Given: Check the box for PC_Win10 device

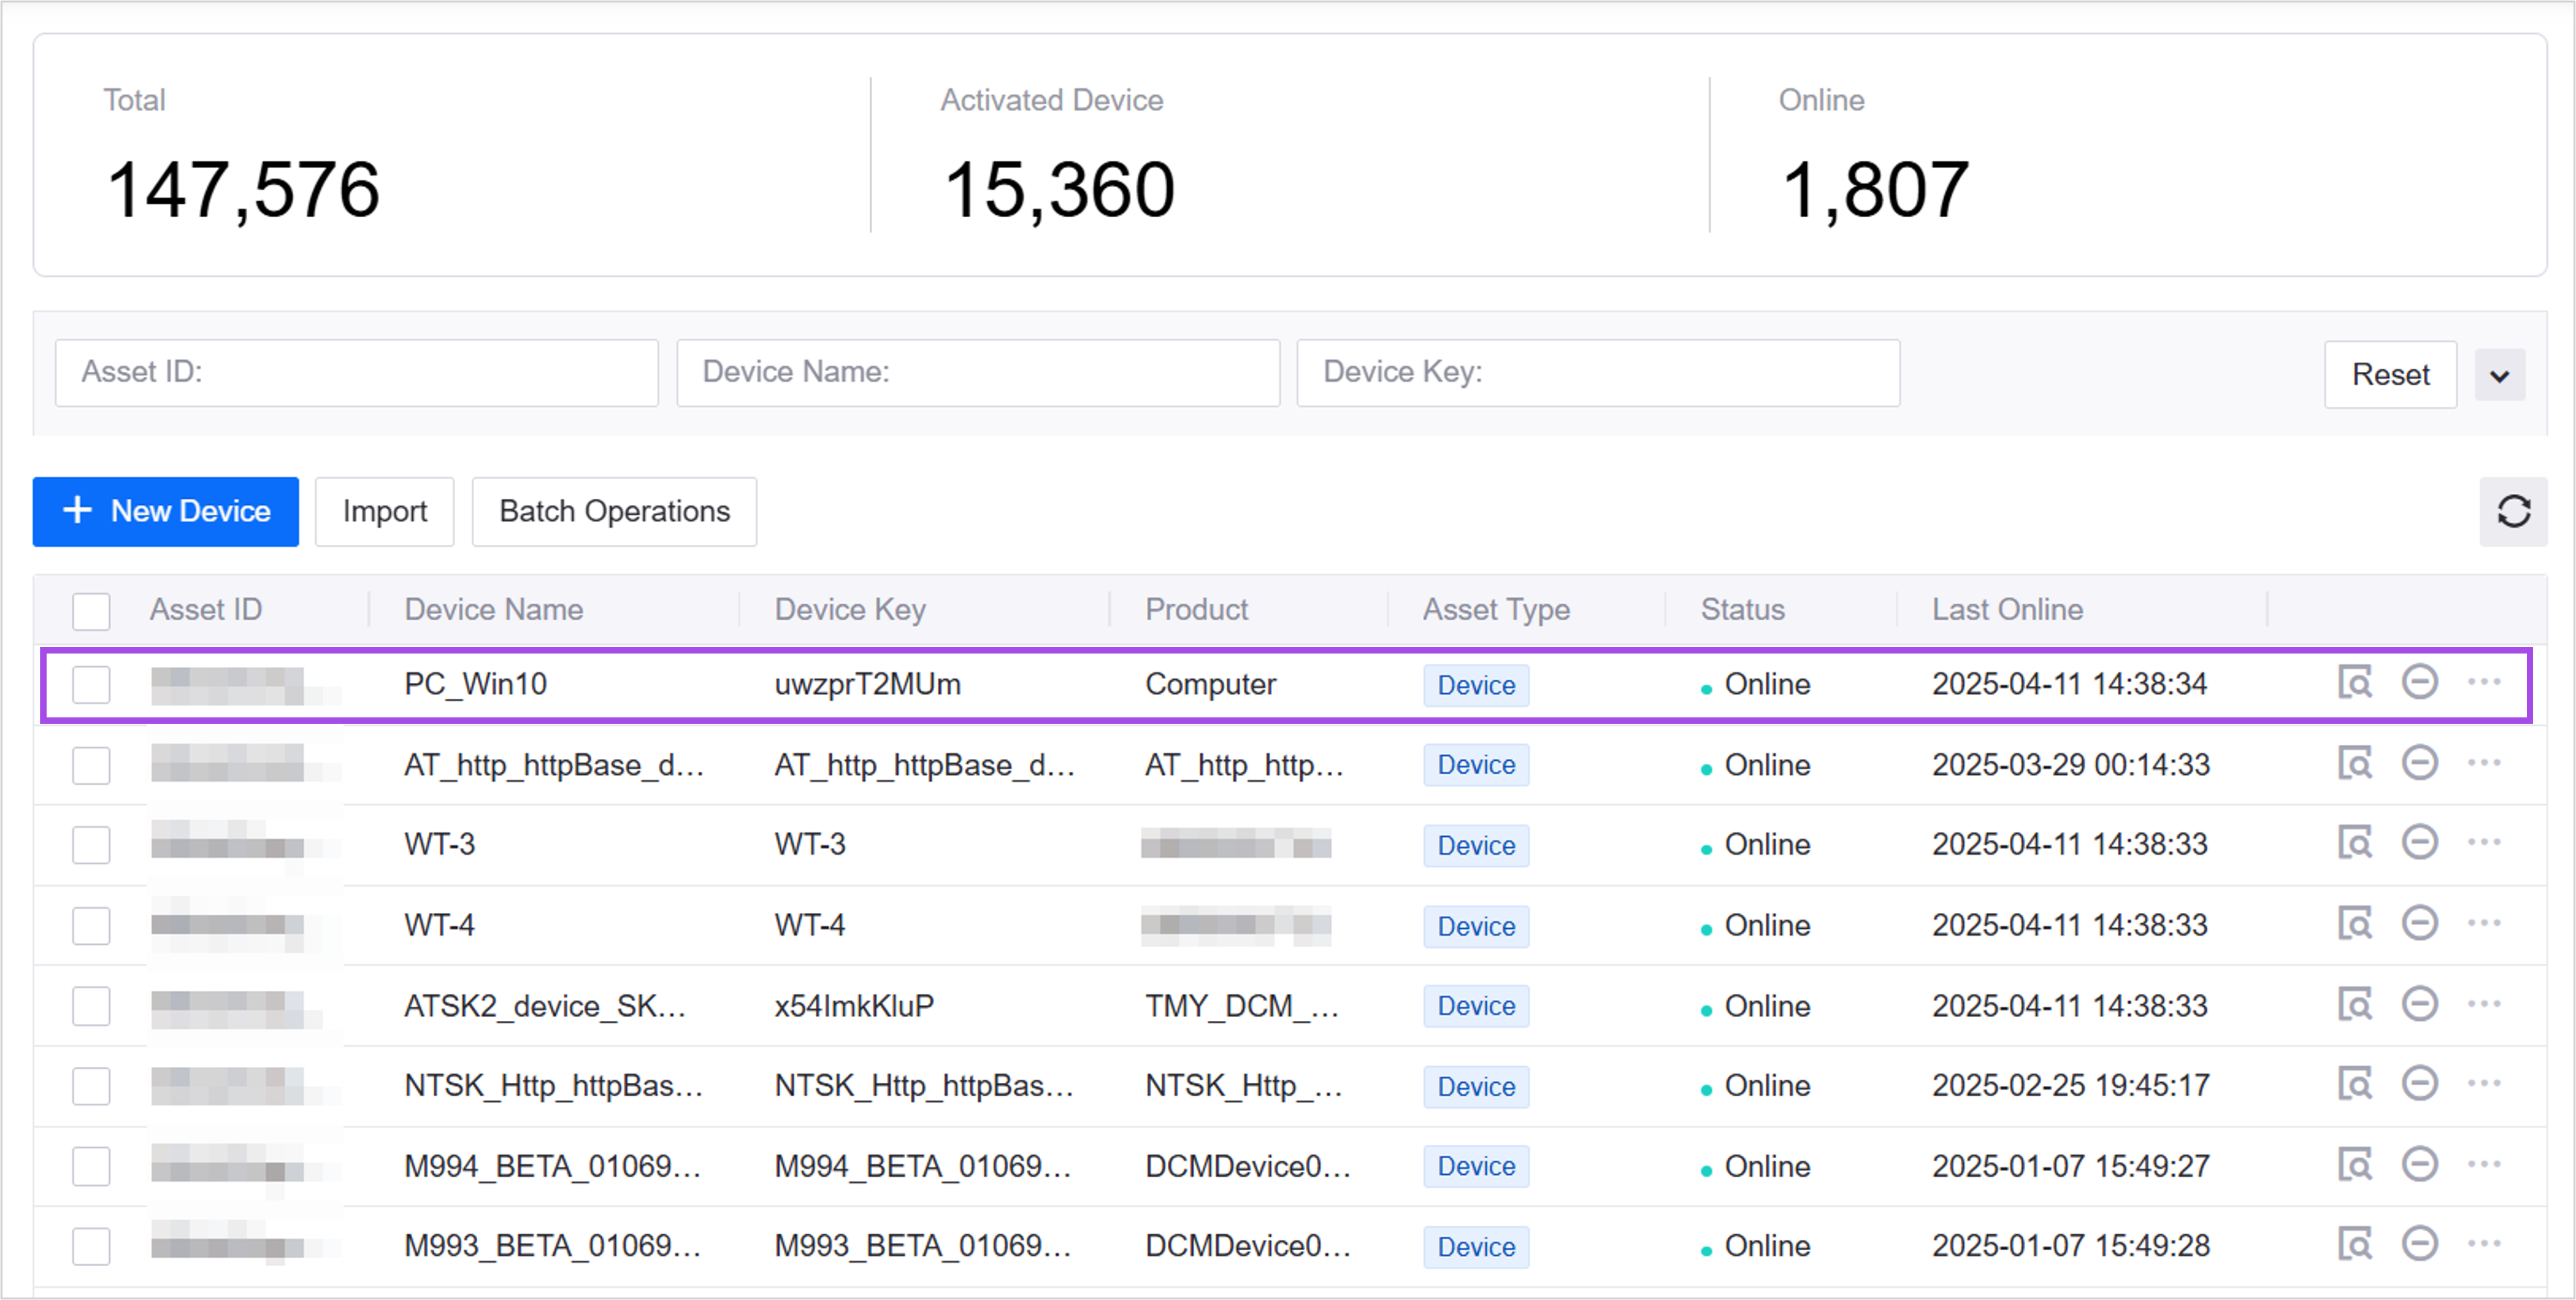Looking at the screenshot, I should (x=91, y=685).
